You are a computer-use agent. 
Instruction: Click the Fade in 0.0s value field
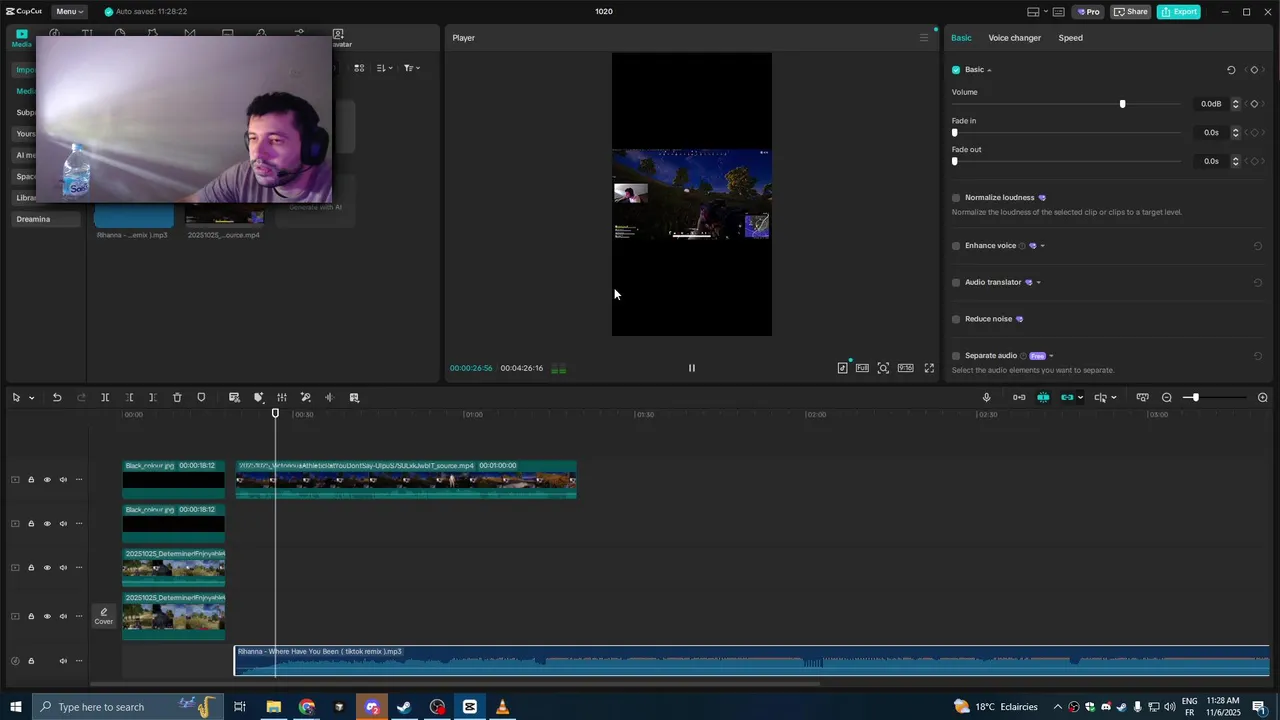(x=1210, y=132)
